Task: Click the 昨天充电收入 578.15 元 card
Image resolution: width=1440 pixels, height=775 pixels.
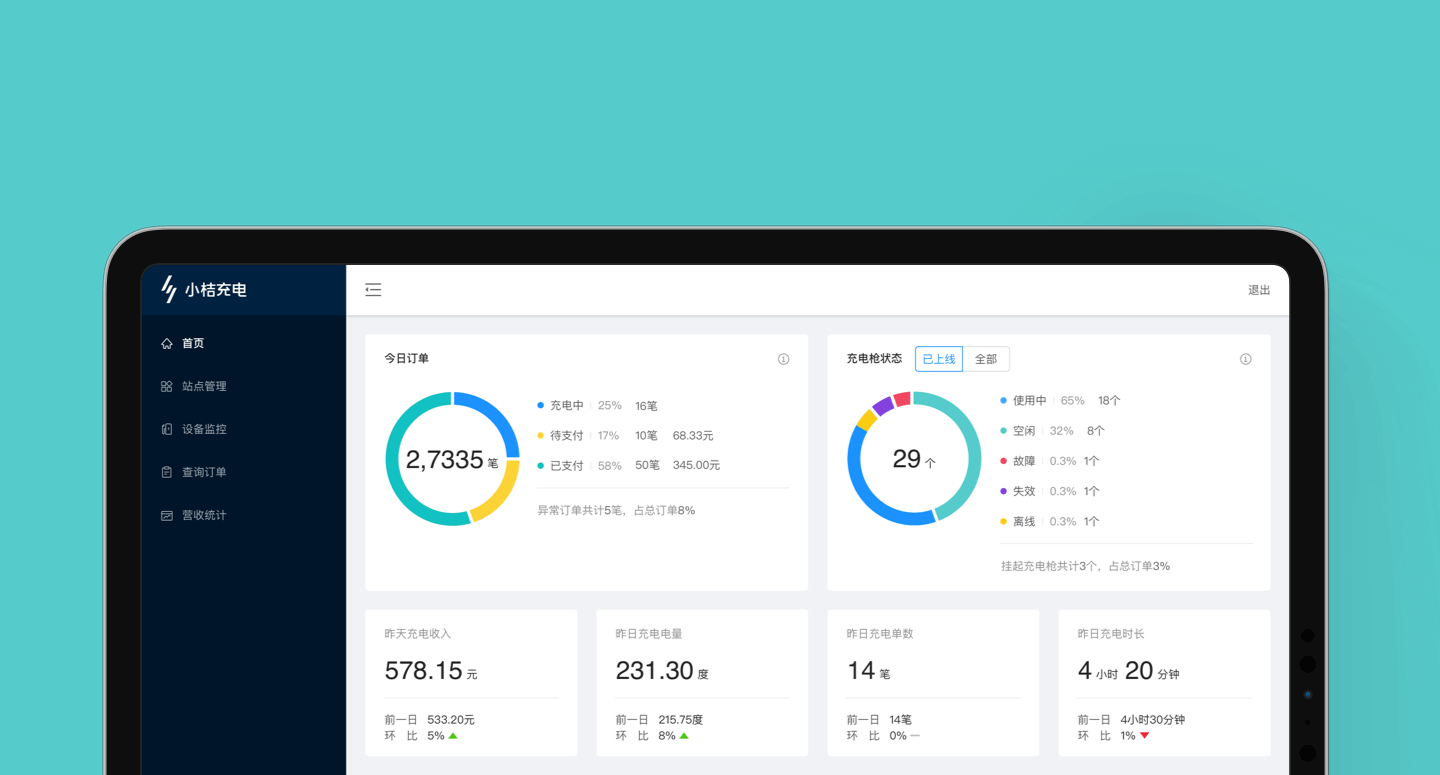Action: click(x=471, y=683)
